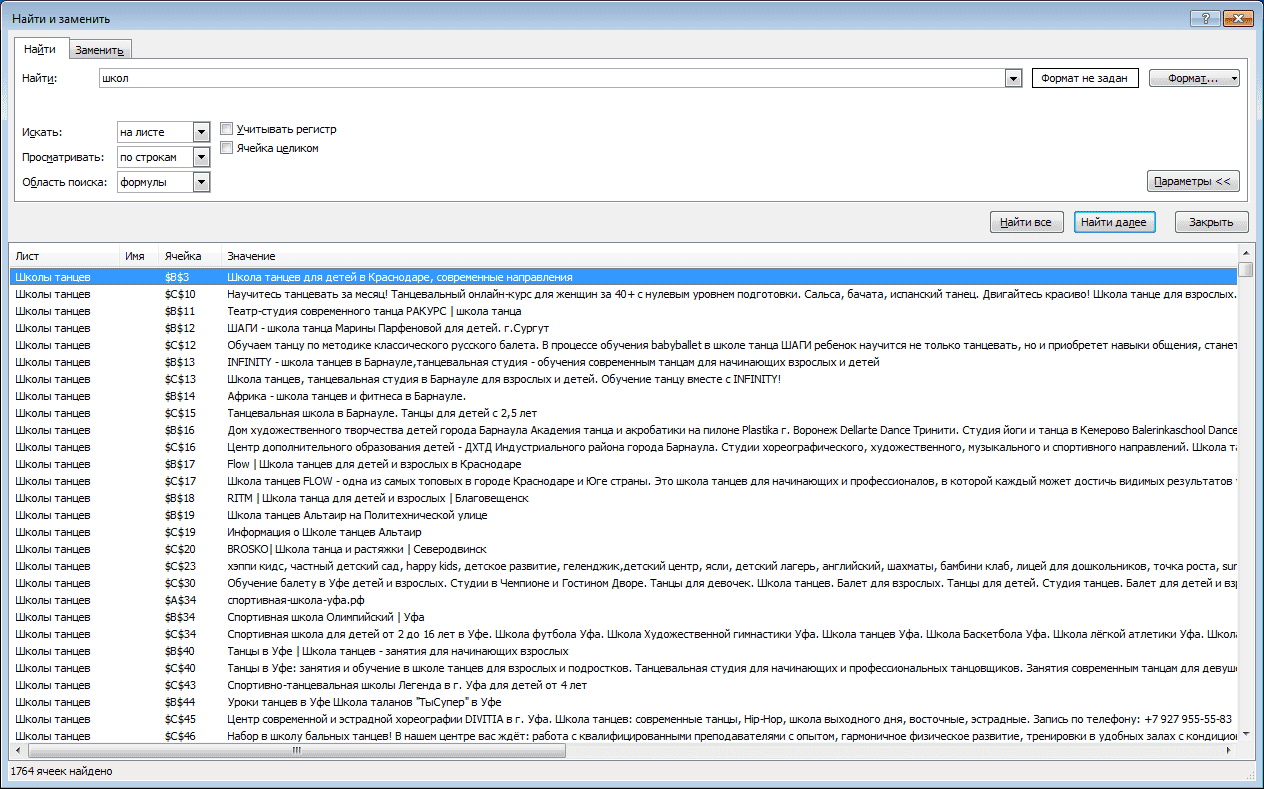The height and width of the screenshot is (789, 1264).
Task: Expand the Просматривать 'по строкам' dropdown
Action: pyautogui.click(x=201, y=157)
